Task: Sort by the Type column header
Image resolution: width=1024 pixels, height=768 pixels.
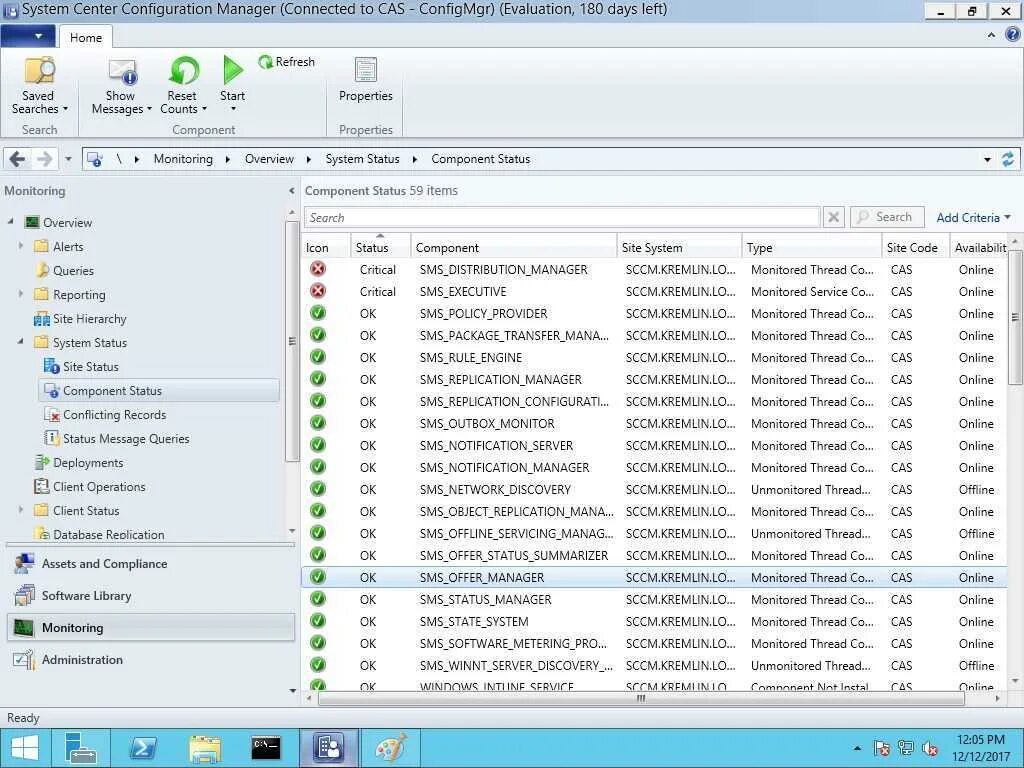Action: click(x=812, y=247)
